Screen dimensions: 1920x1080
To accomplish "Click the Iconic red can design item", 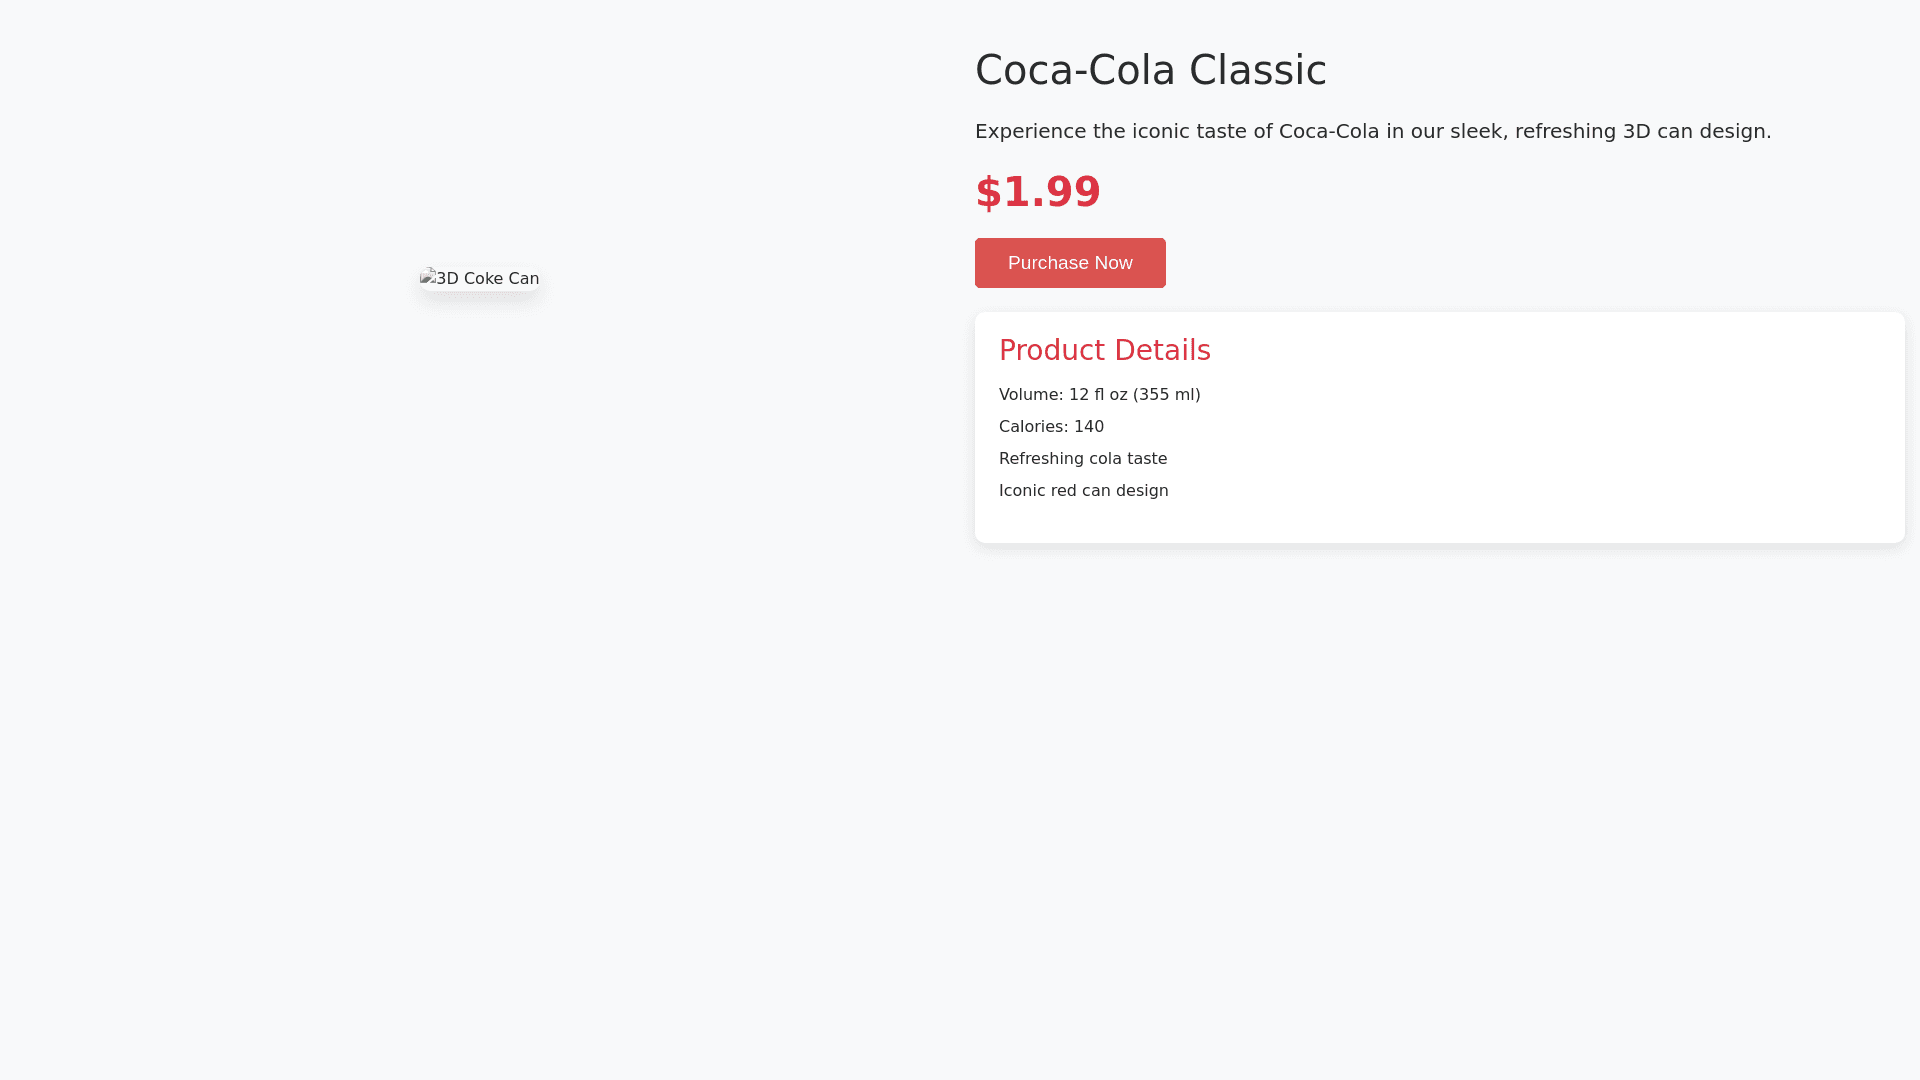I will 1083,491.
